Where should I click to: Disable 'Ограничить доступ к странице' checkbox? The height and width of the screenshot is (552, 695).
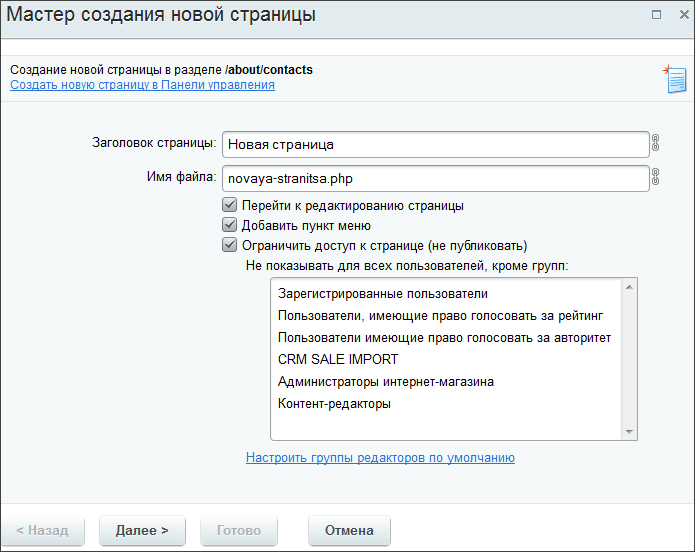point(230,245)
